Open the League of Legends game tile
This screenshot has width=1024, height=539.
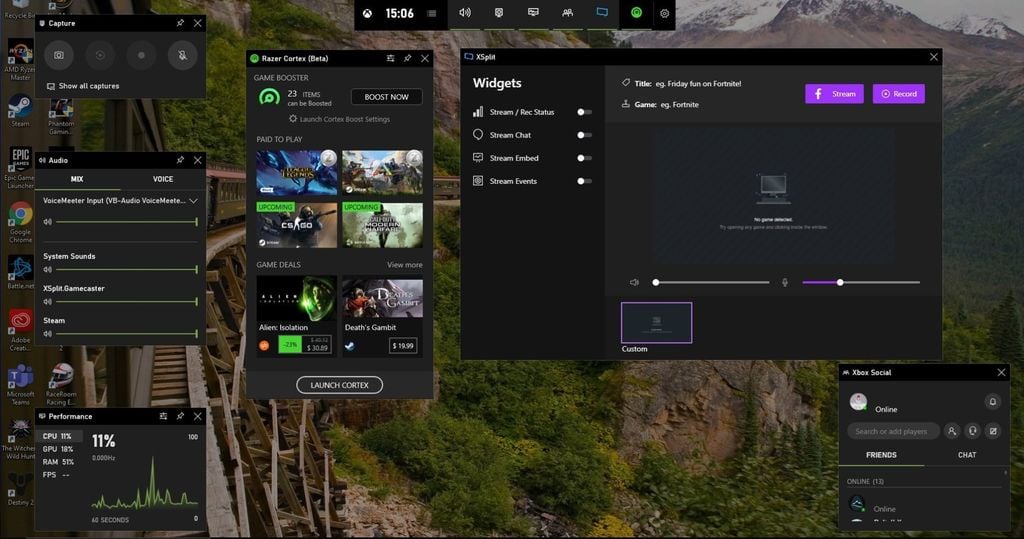point(297,172)
